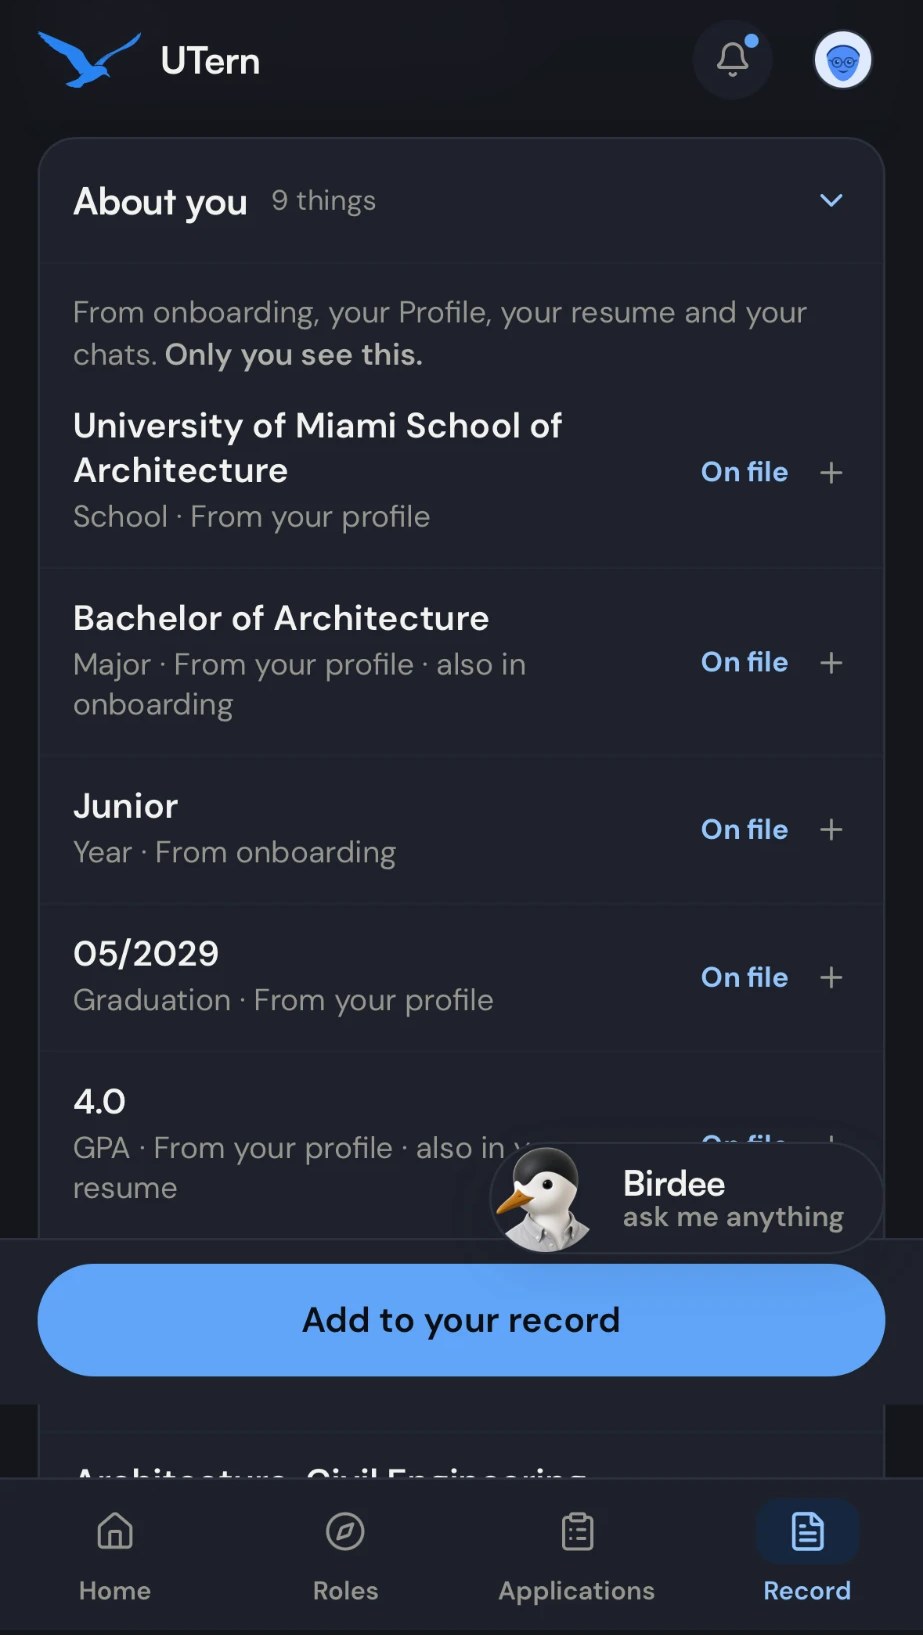
Task: Expand the Bachelor of Architecture plus icon
Action: click(x=831, y=662)
